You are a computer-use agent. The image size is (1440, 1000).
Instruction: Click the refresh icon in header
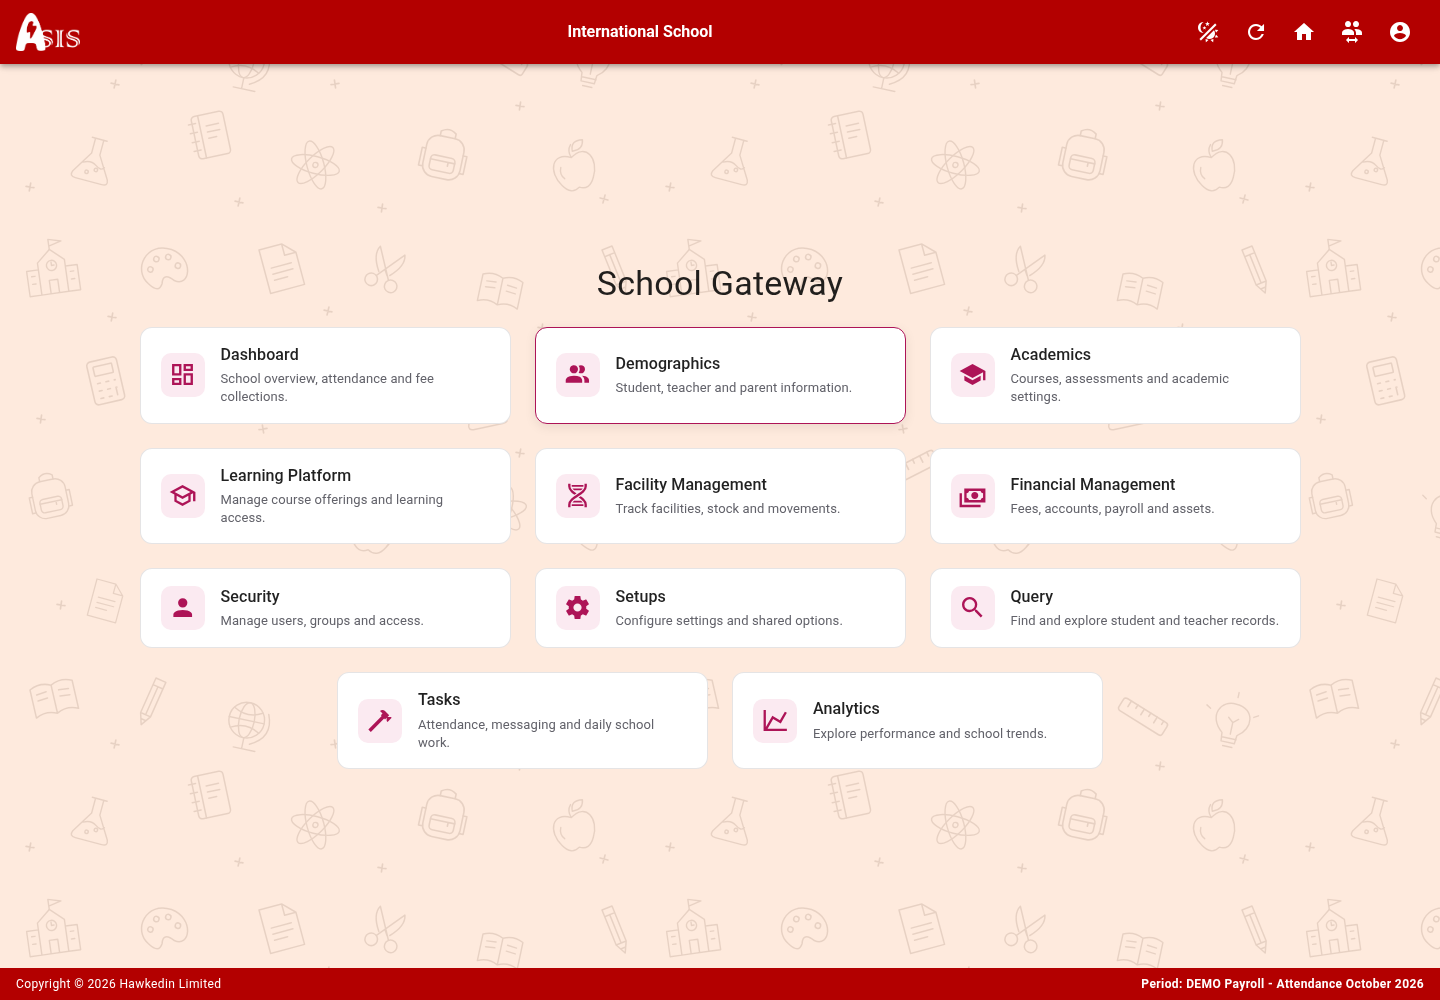tap(1256, 32)
